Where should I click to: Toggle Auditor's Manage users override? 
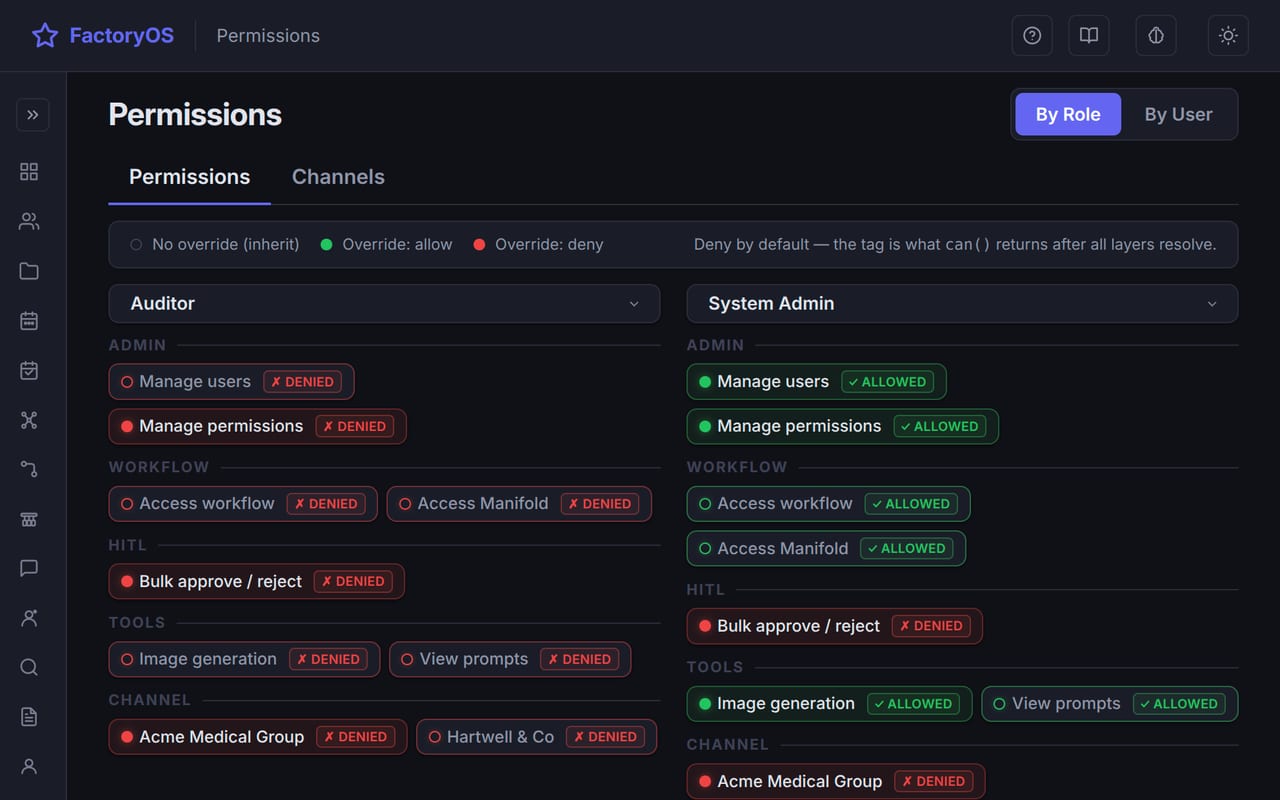tap(231, 382)
